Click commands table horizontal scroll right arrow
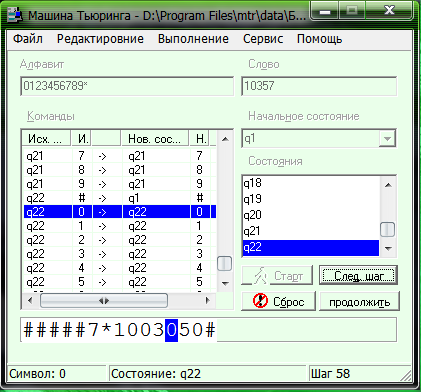Viewport: 421px width, 392px height. coord(208,301)
